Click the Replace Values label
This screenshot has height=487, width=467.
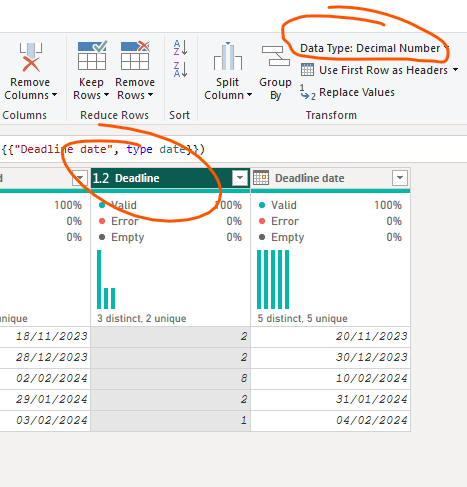point(357,92)
